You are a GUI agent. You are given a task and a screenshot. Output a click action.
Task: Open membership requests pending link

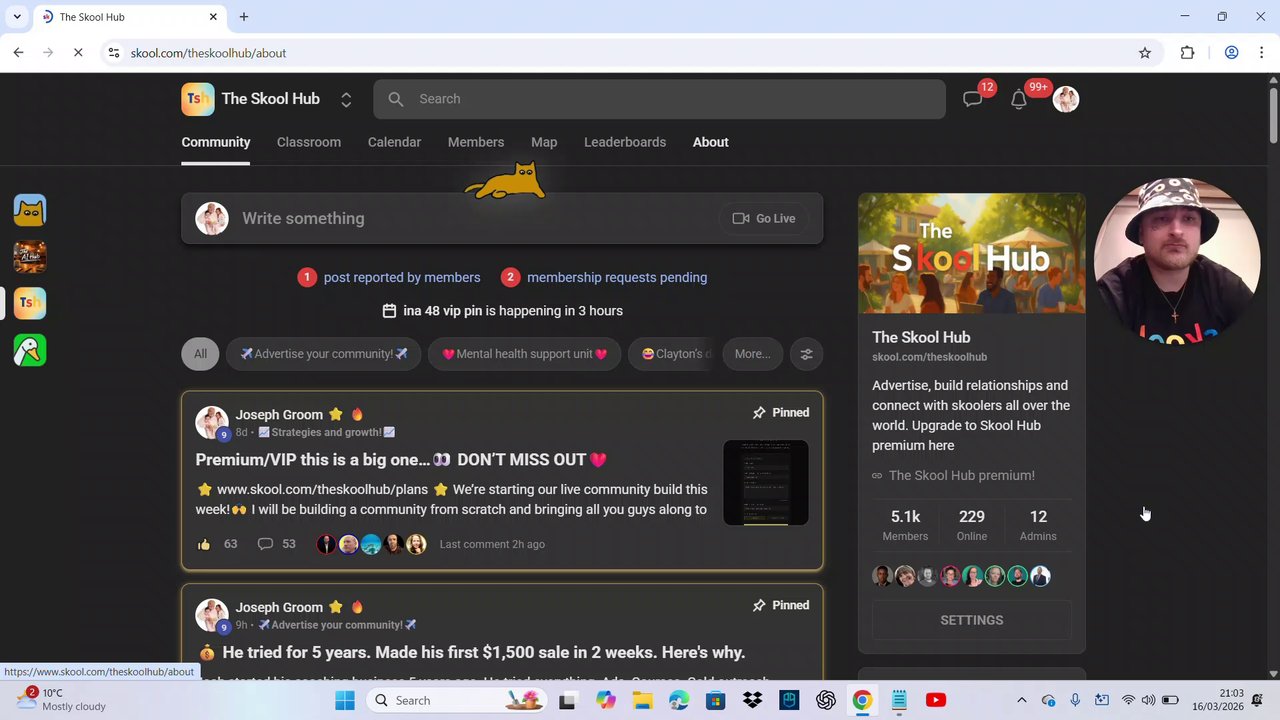[617, 277]
